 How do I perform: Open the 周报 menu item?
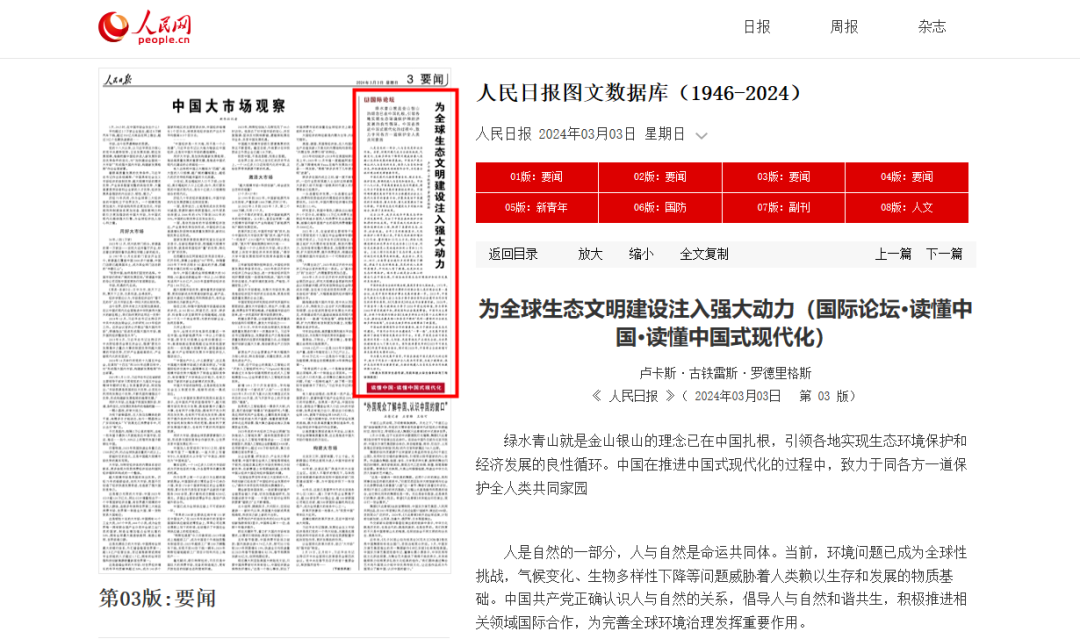point(844,27)
